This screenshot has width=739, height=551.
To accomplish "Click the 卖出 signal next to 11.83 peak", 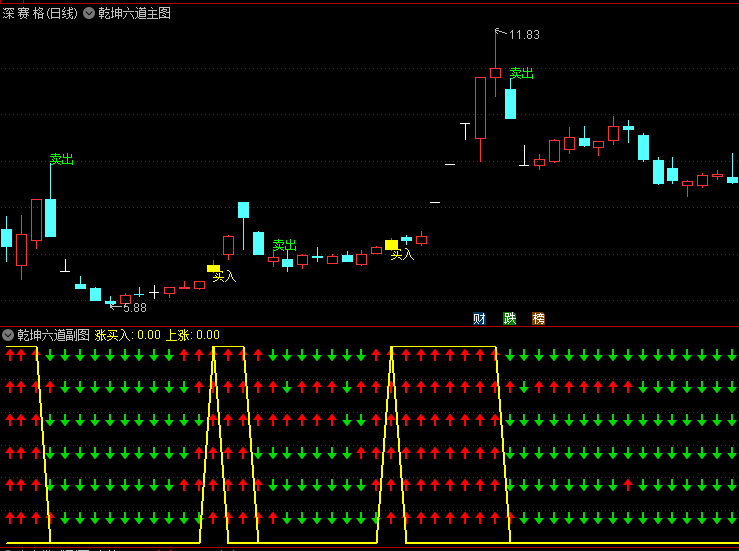I will tap(521, 73).
